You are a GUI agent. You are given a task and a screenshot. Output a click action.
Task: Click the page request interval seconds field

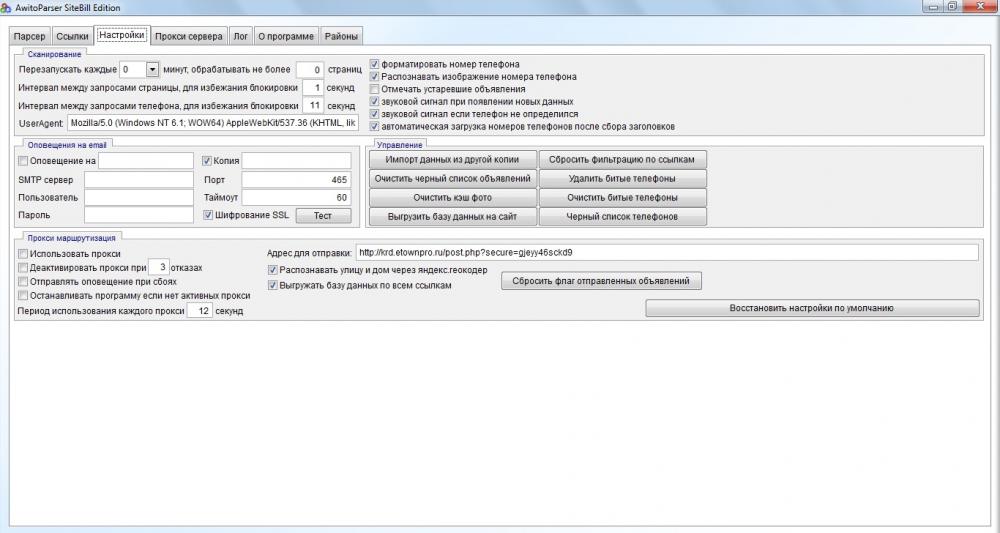tap(312, 87)
